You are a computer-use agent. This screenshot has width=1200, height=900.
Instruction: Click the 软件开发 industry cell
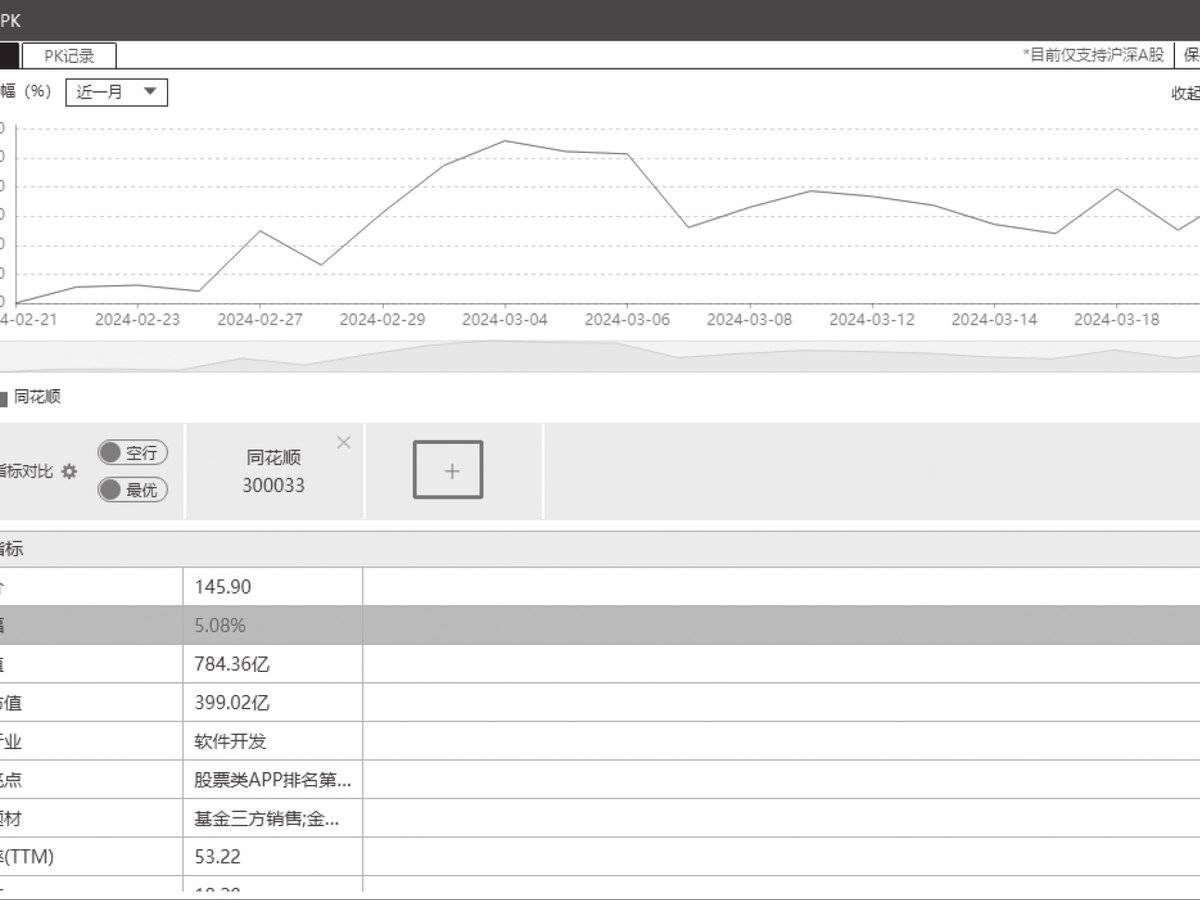point(272,741)
